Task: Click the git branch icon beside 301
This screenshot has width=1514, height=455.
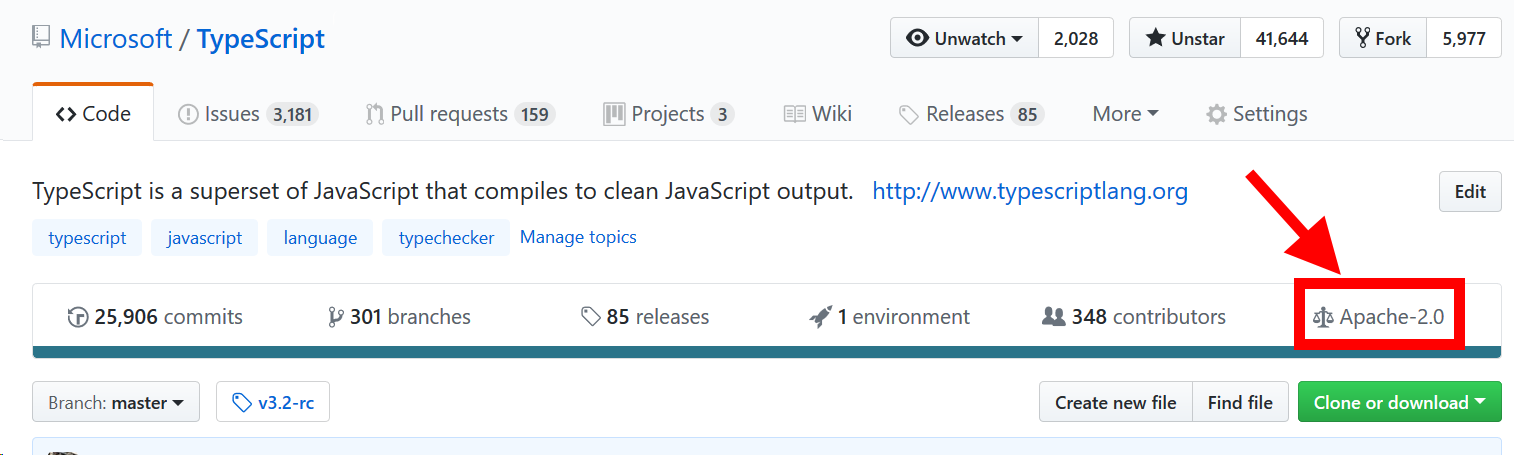Action: coord(335,318)
